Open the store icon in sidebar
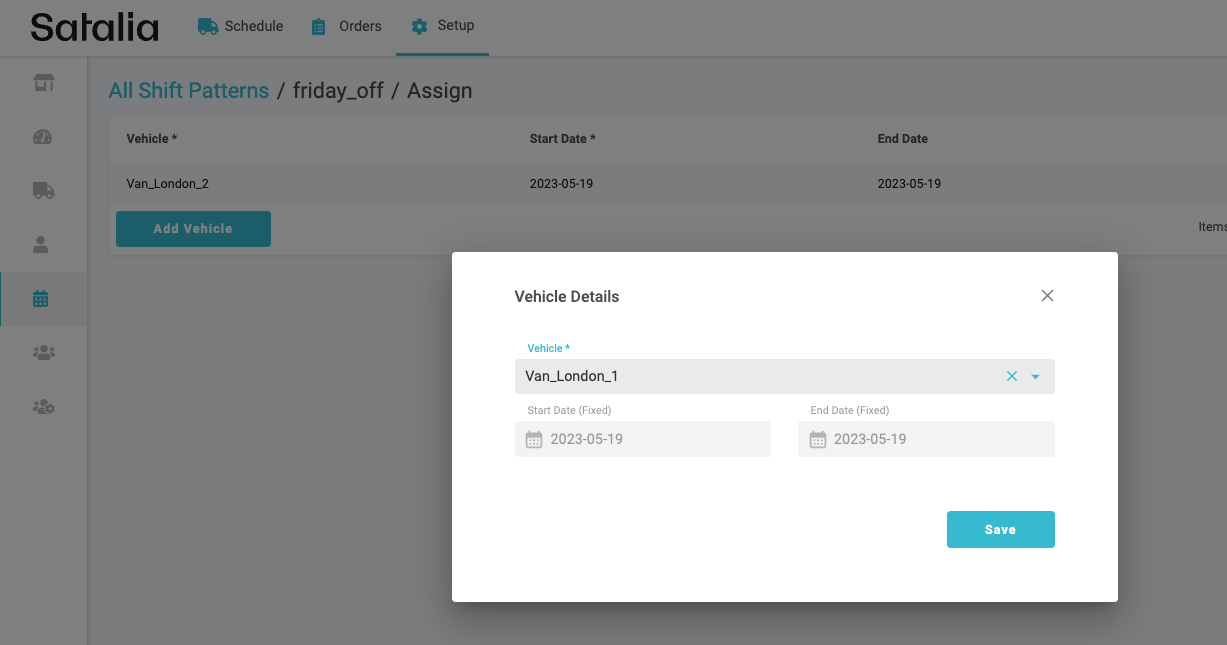 coord(43,83)
